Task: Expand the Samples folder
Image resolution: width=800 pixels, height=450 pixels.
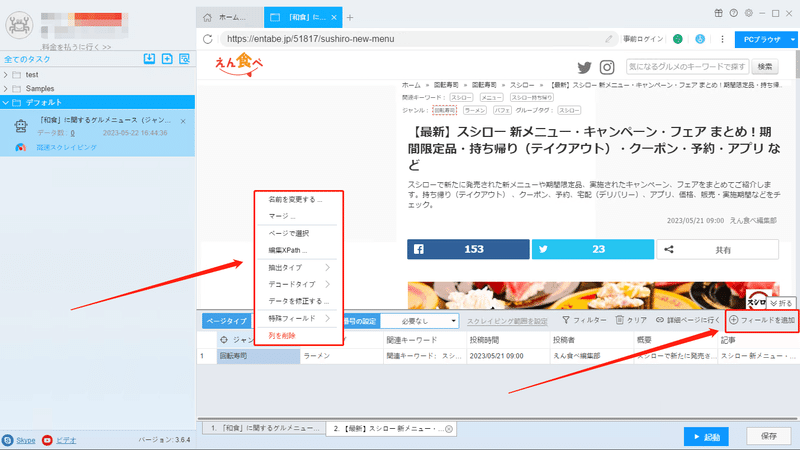Action: coord(6,88)
